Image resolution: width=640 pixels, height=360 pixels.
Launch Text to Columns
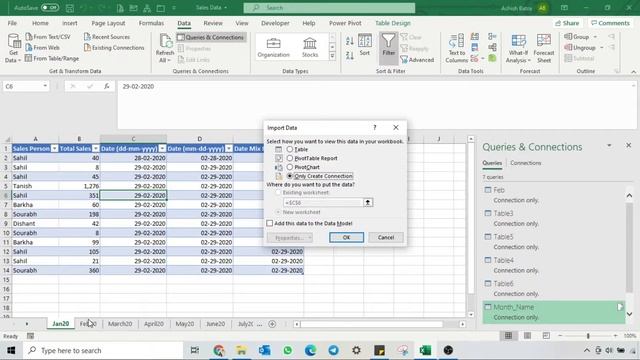[456, 48]
